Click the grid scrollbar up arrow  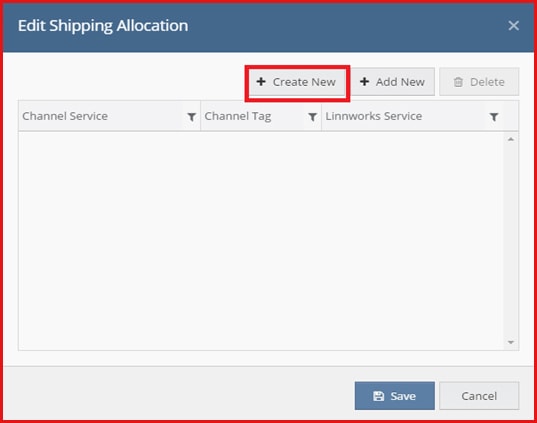pos(511,139)
